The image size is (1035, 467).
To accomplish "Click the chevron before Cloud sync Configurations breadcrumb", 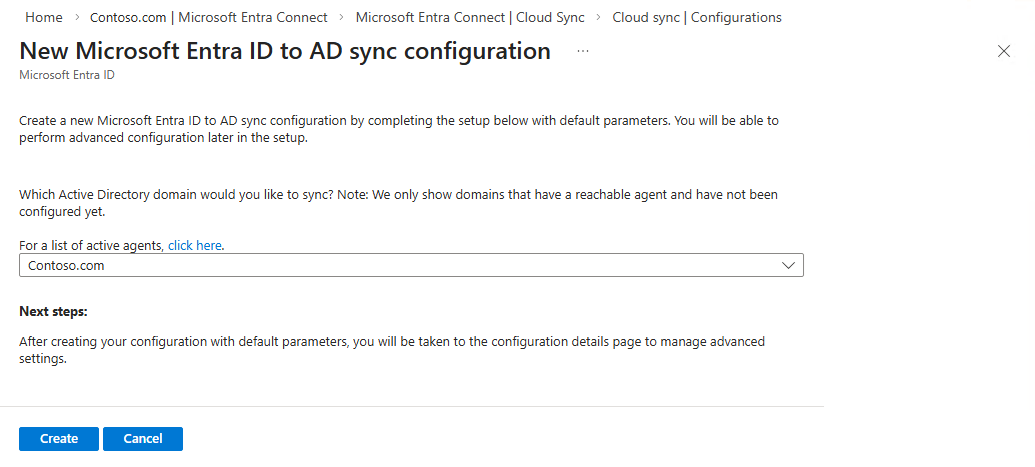I will 598,18.
